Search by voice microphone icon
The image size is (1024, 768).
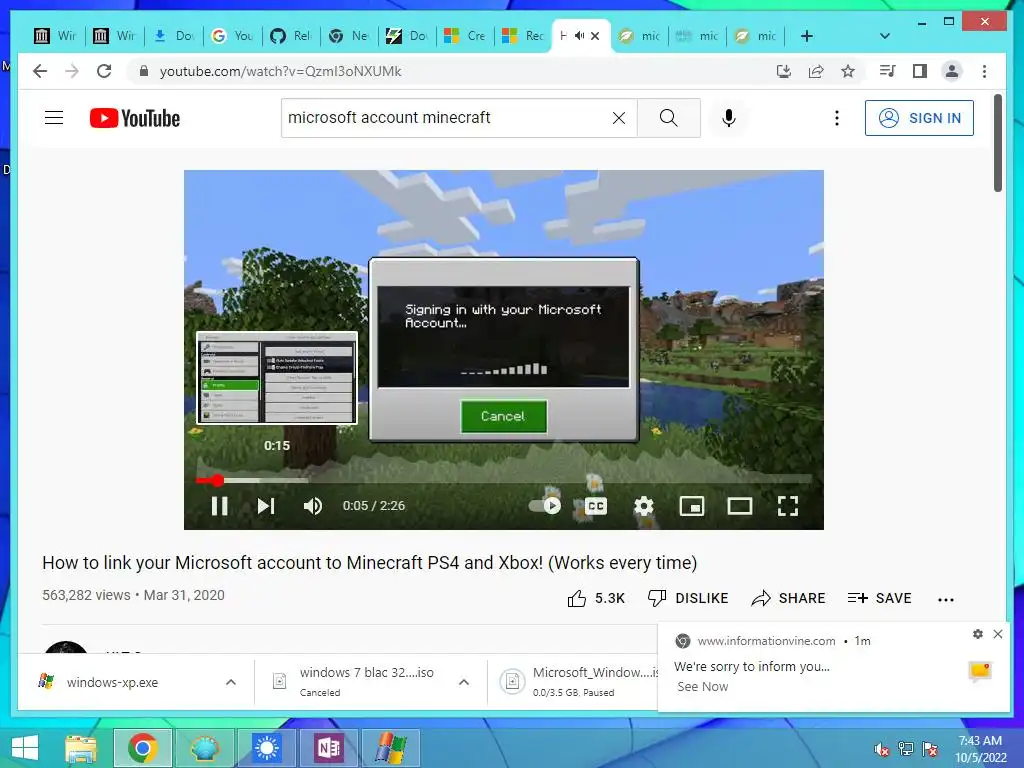coord(729,118)
